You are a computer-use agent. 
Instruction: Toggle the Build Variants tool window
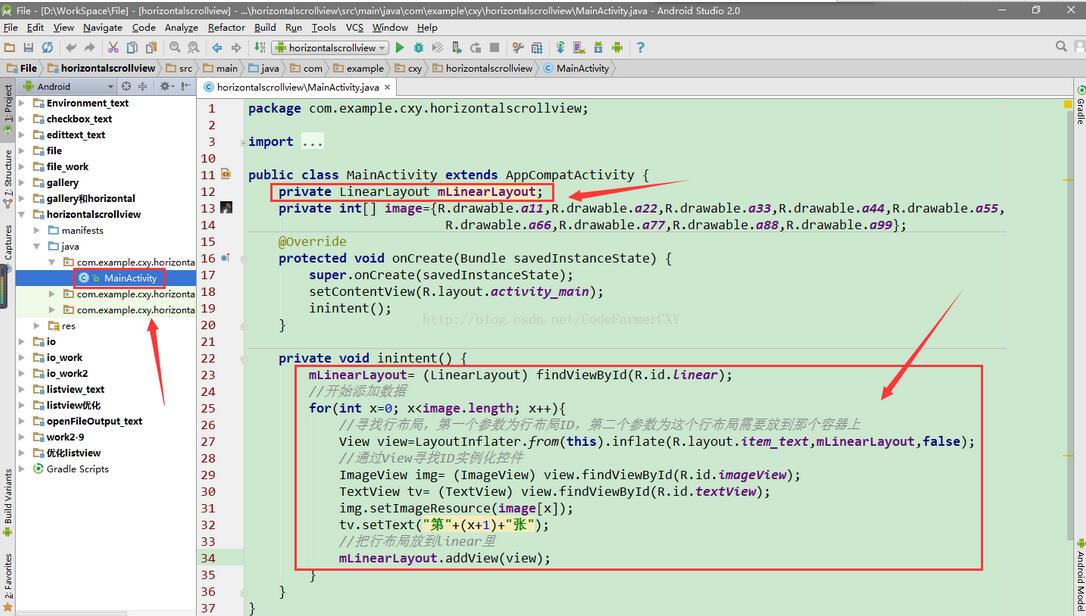tap(8, 502)
